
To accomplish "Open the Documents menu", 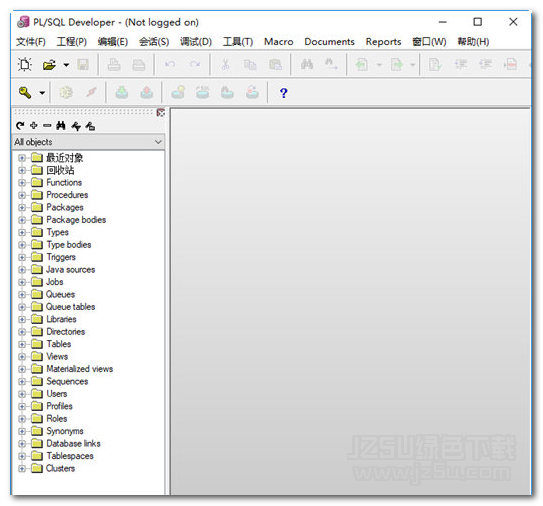I will pos(329,42).
